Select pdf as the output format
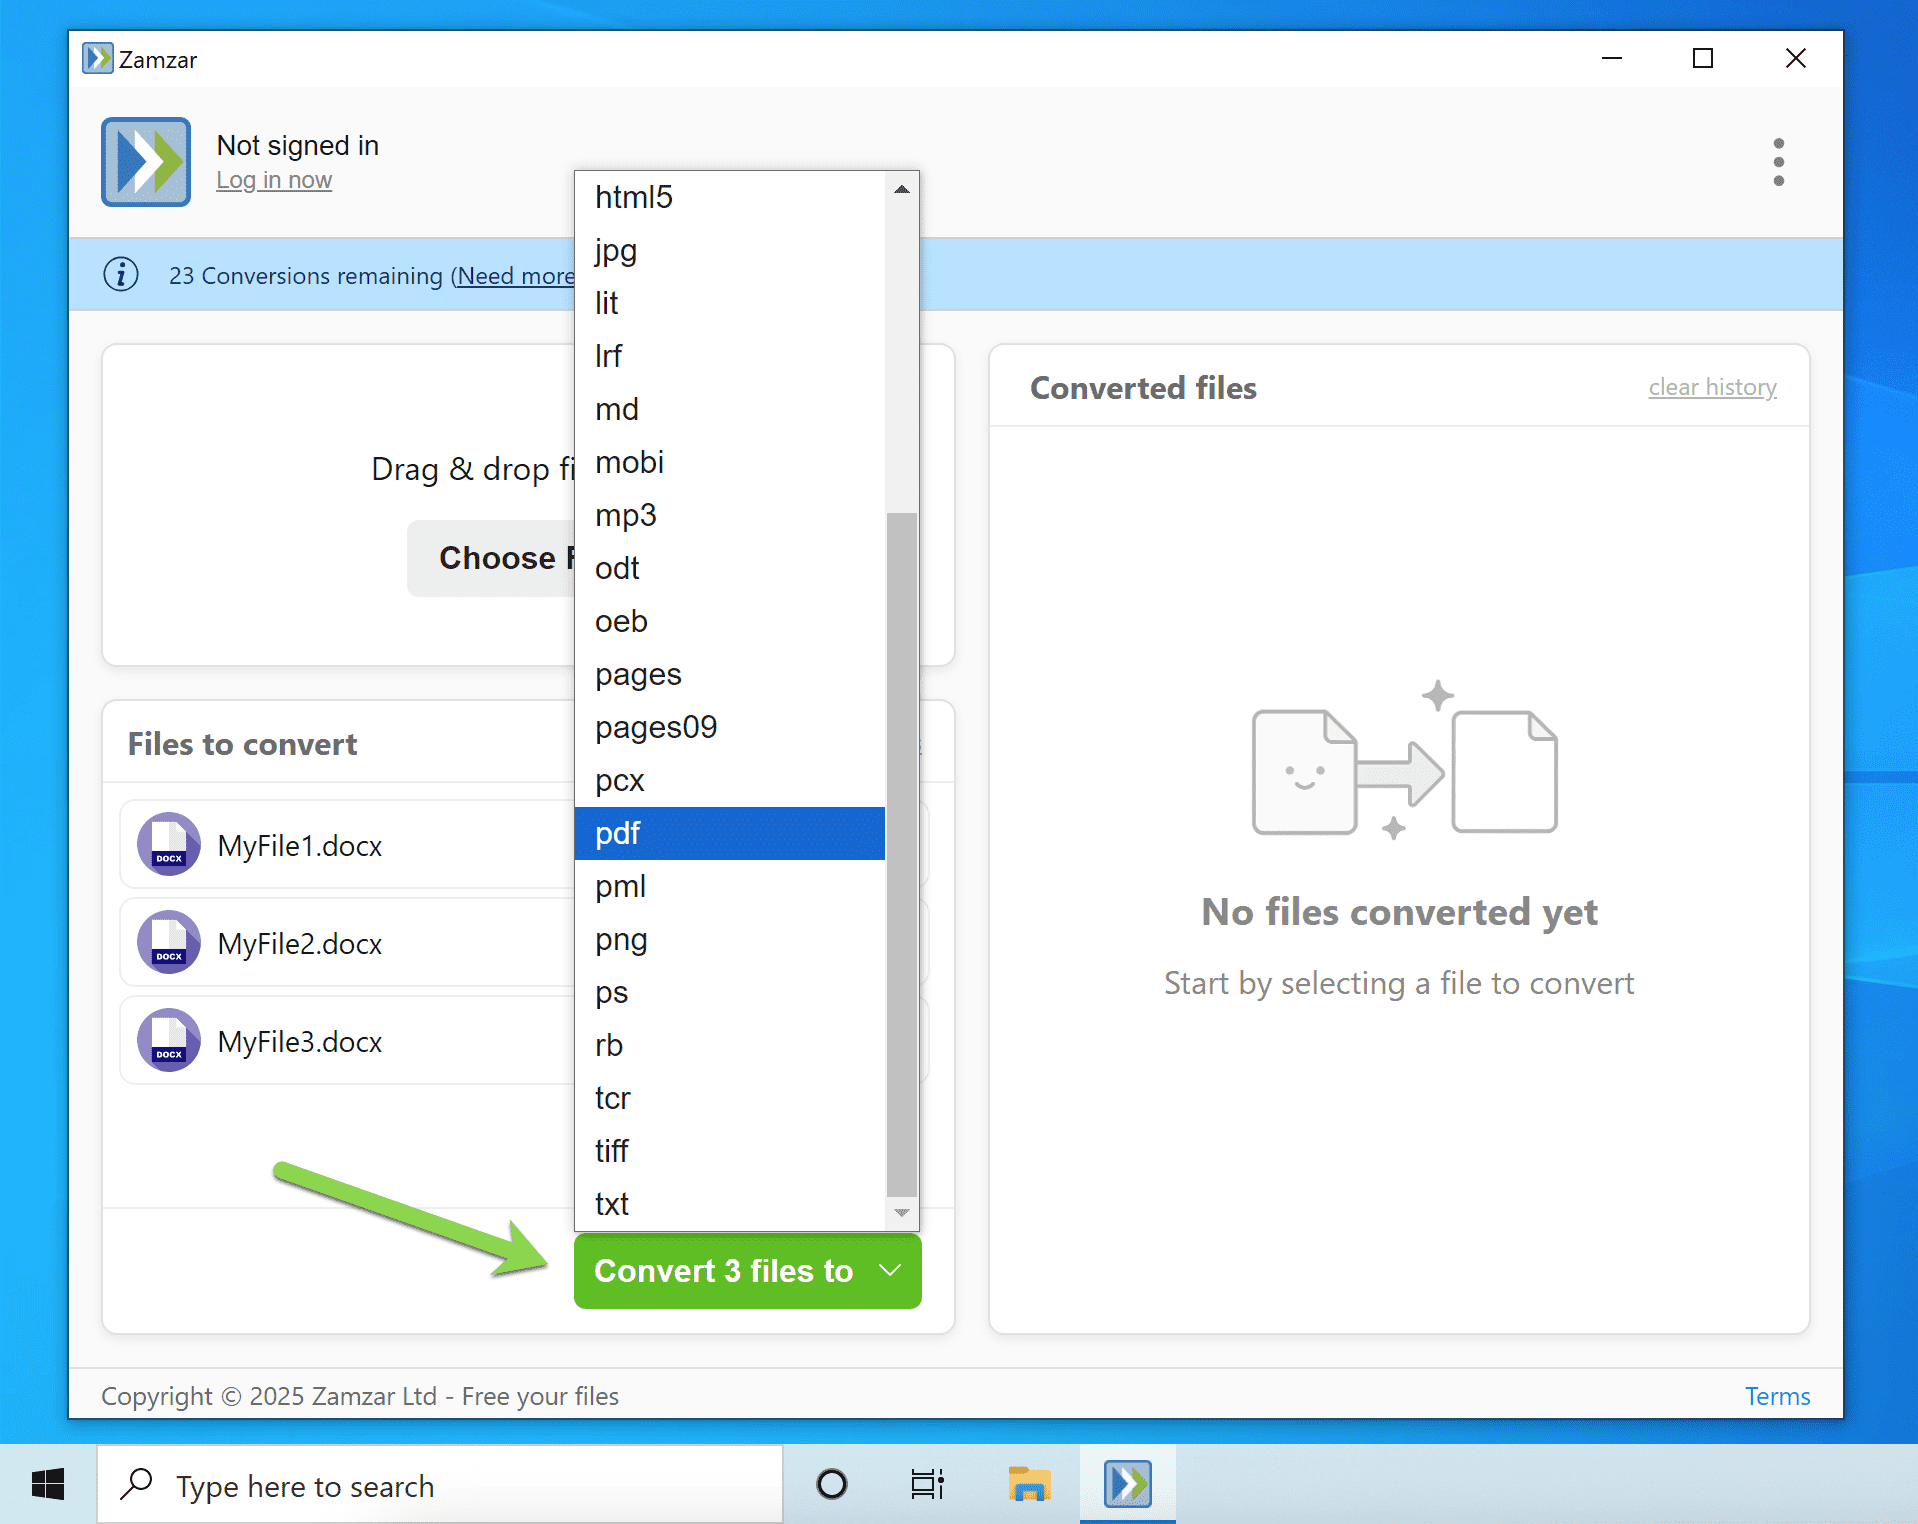 coord(618,833)
